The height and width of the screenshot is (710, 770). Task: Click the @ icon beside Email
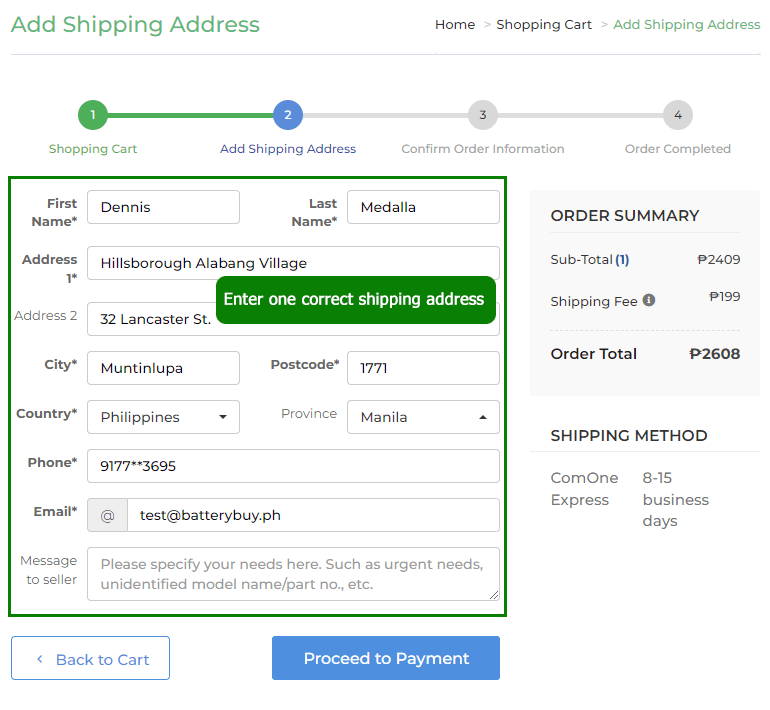[107, 516]
